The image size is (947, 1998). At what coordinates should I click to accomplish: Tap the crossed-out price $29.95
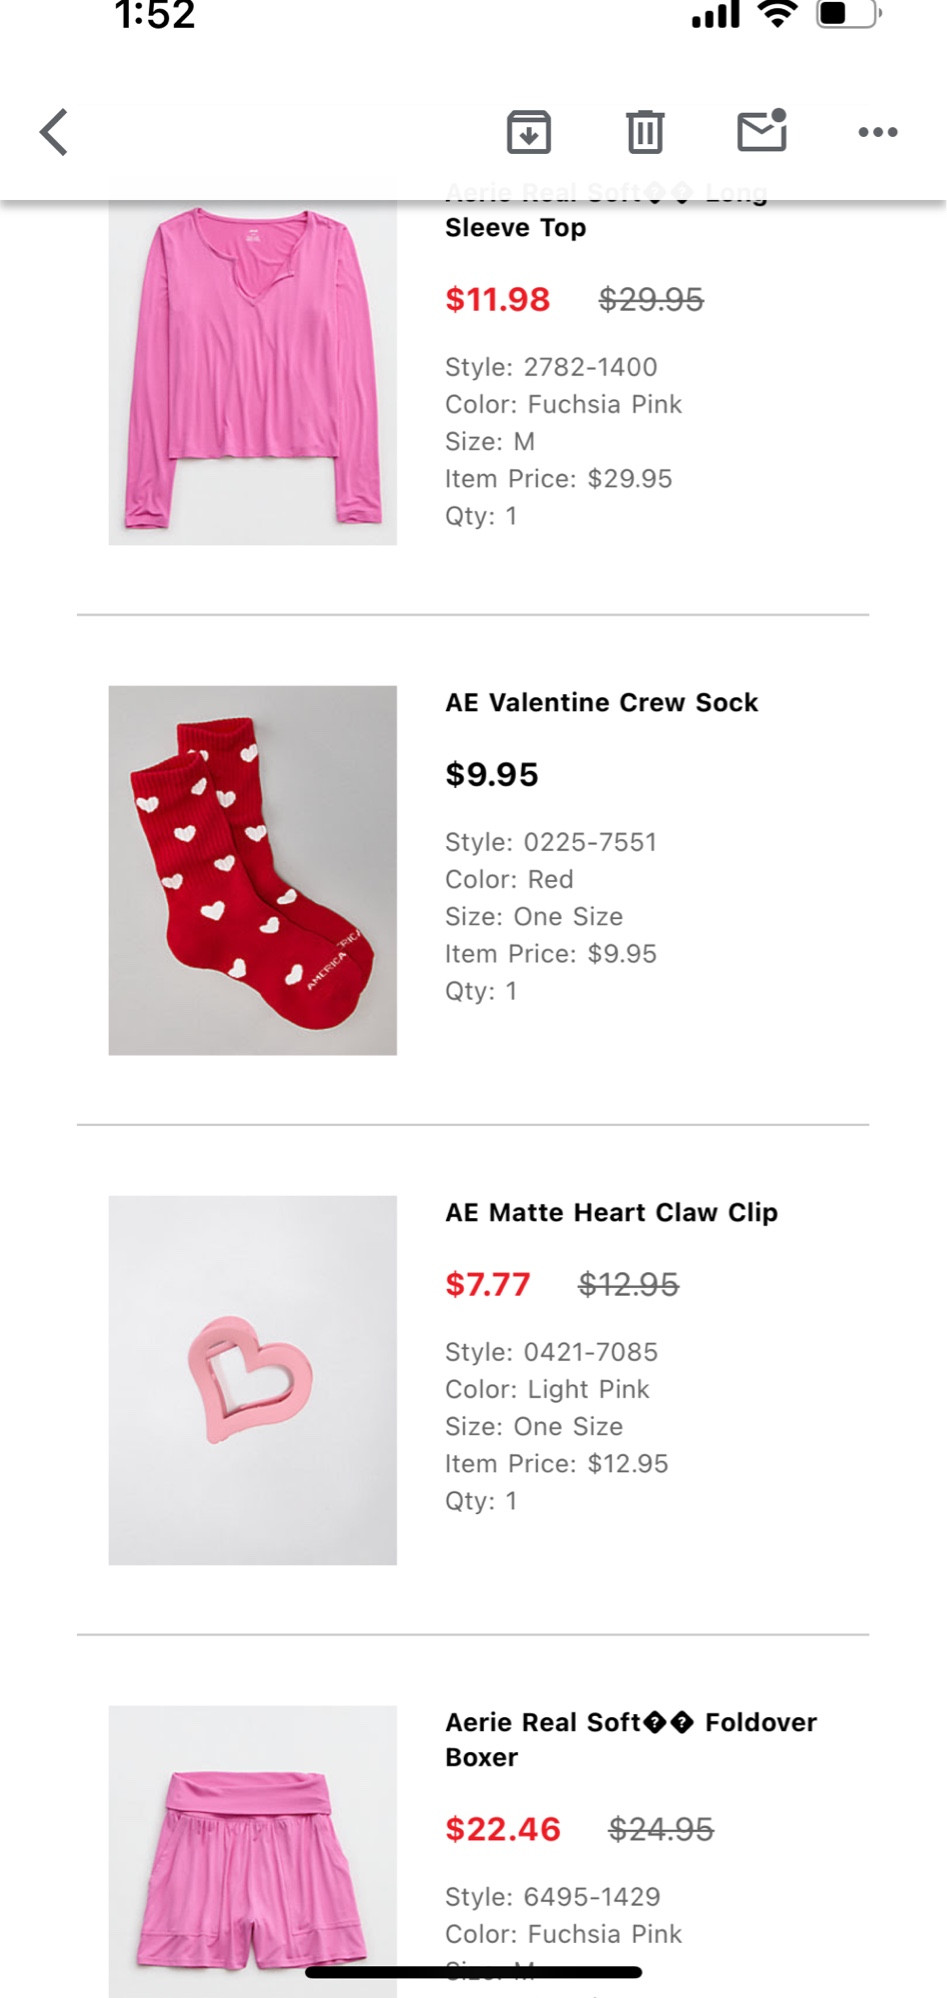click(x=651, y=299)
